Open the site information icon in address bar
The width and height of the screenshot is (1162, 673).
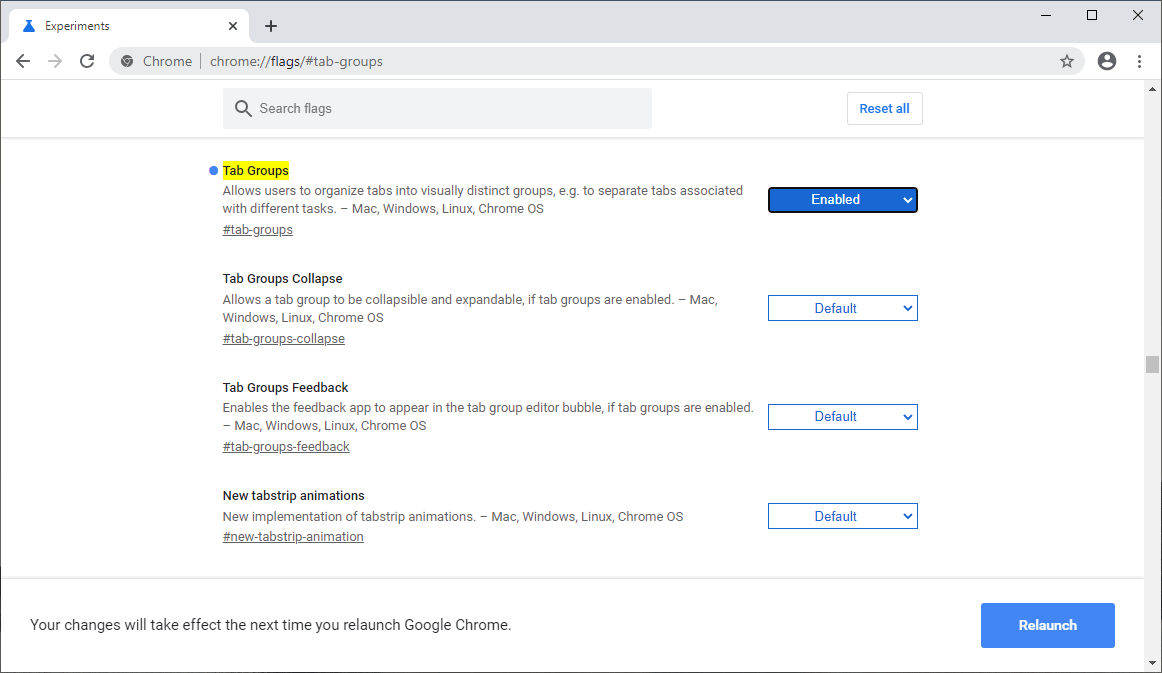tap(126, 61)
